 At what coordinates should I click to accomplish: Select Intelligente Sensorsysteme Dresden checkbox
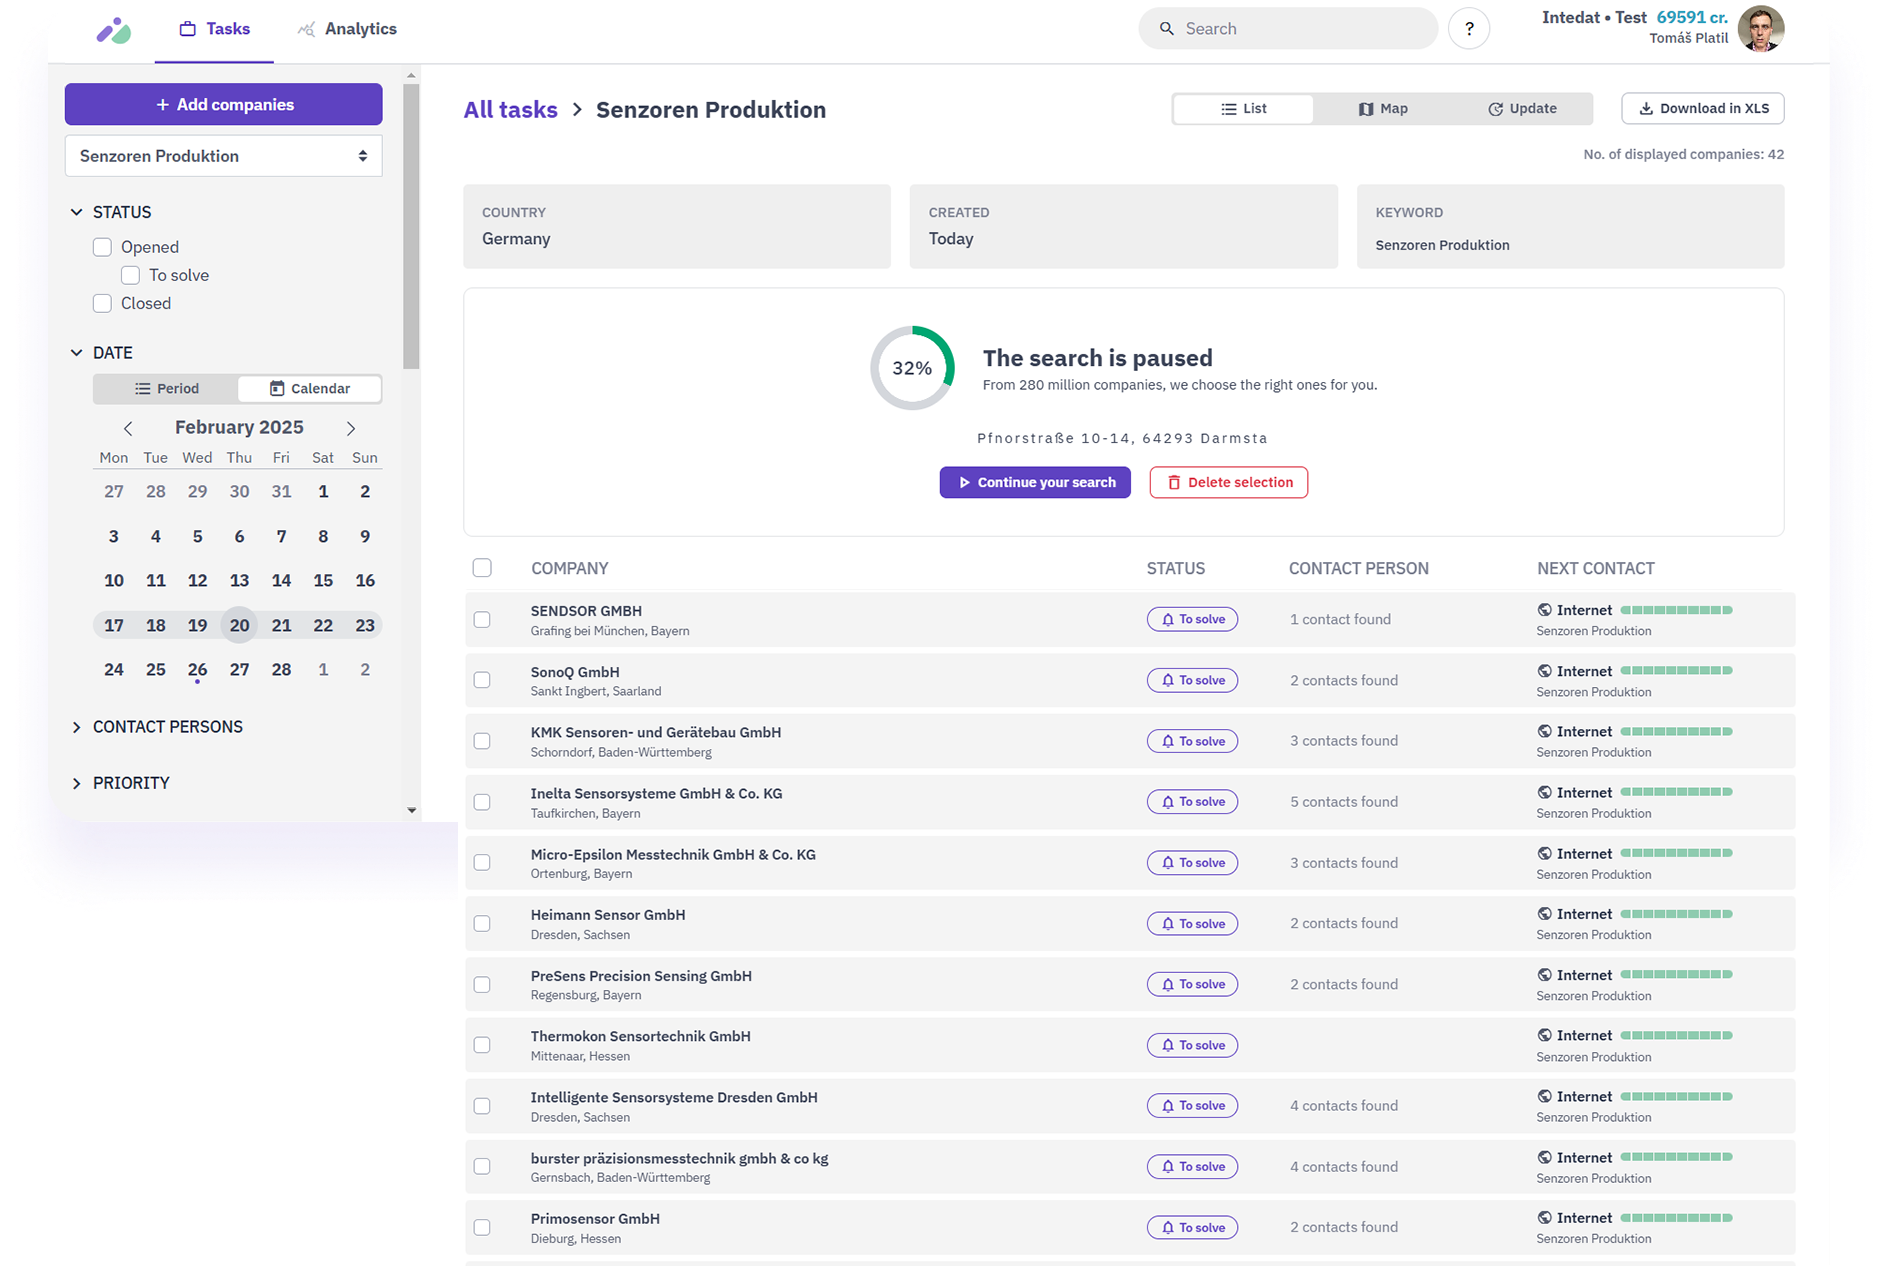[482, 1106]
